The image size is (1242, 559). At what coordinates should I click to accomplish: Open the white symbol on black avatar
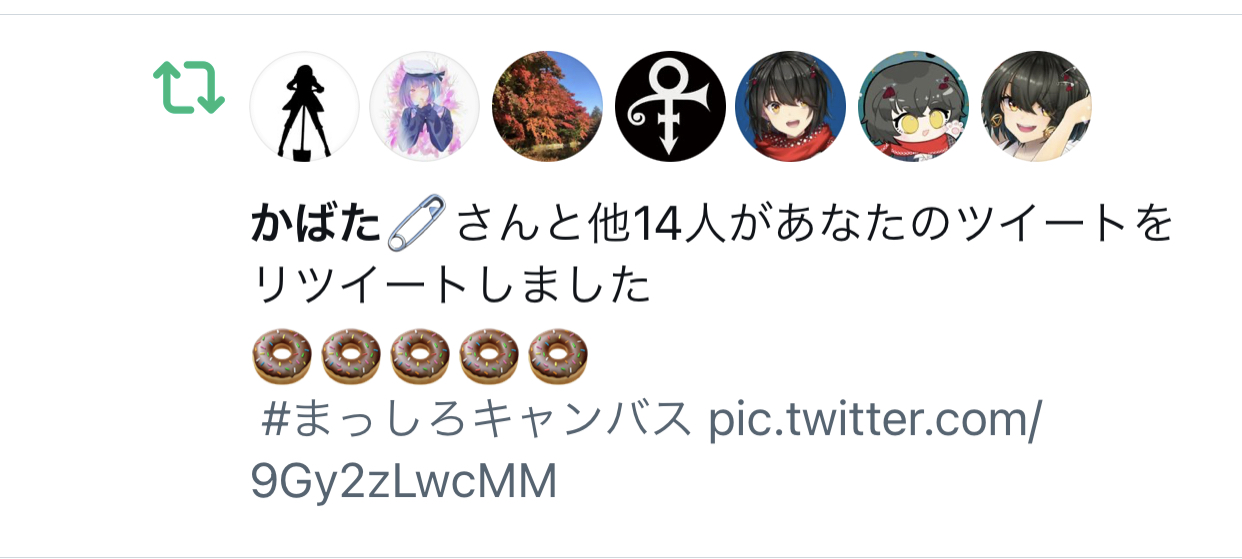pyautogui.click(x=670, y=106)
